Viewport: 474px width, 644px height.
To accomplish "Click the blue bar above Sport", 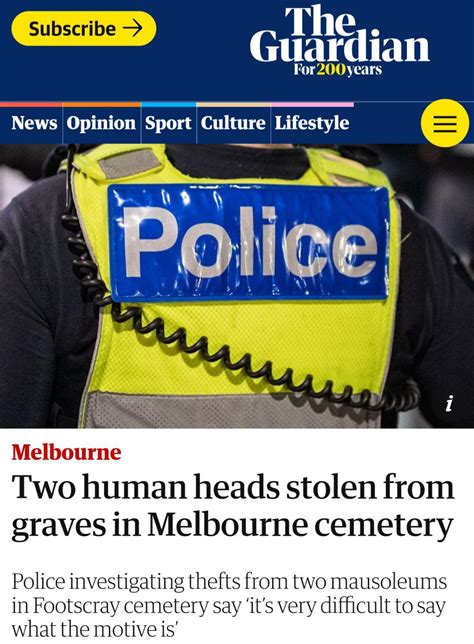I will [169, 105].
